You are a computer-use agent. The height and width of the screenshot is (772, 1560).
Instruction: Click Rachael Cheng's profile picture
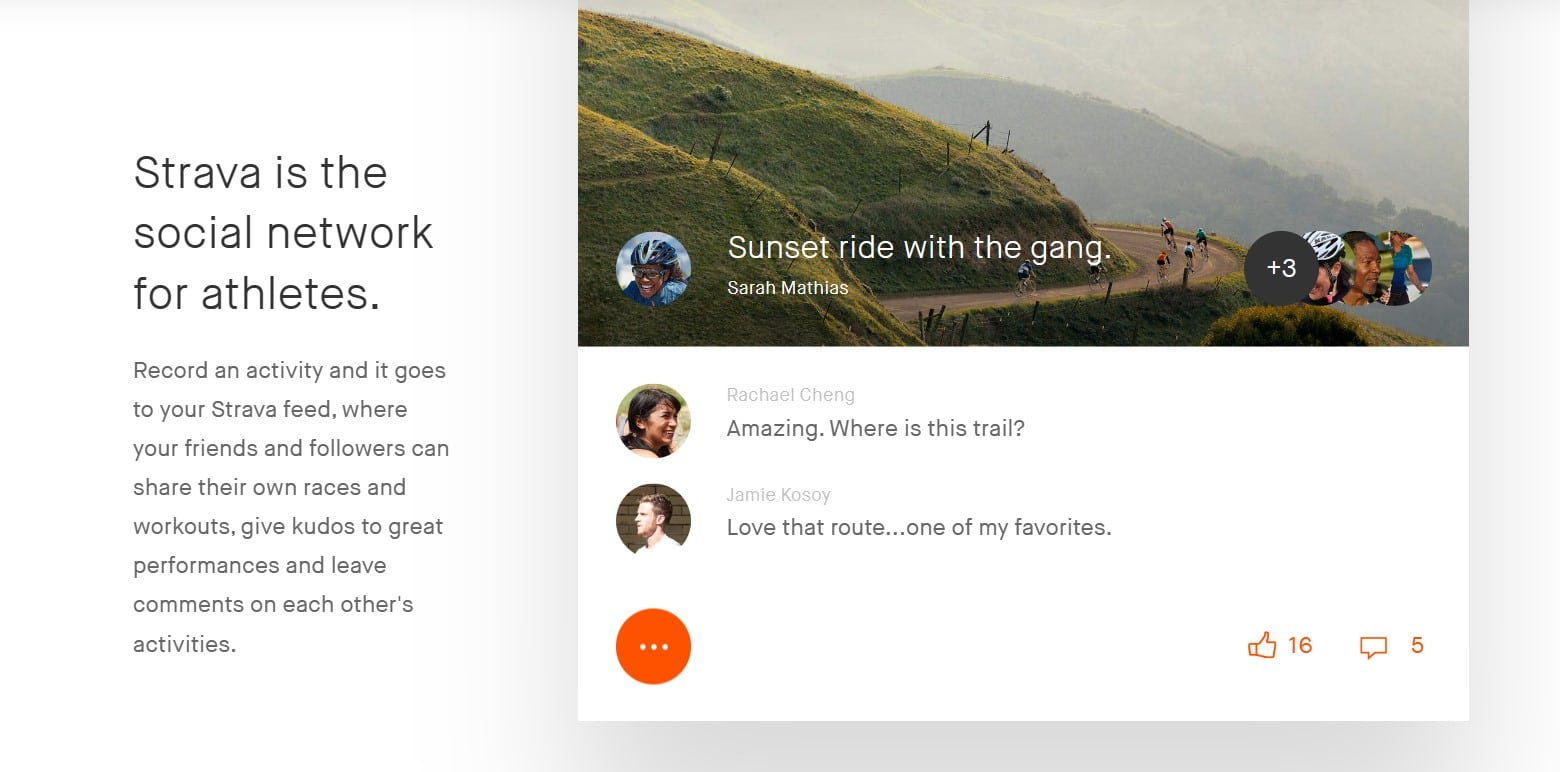(653, 421)
